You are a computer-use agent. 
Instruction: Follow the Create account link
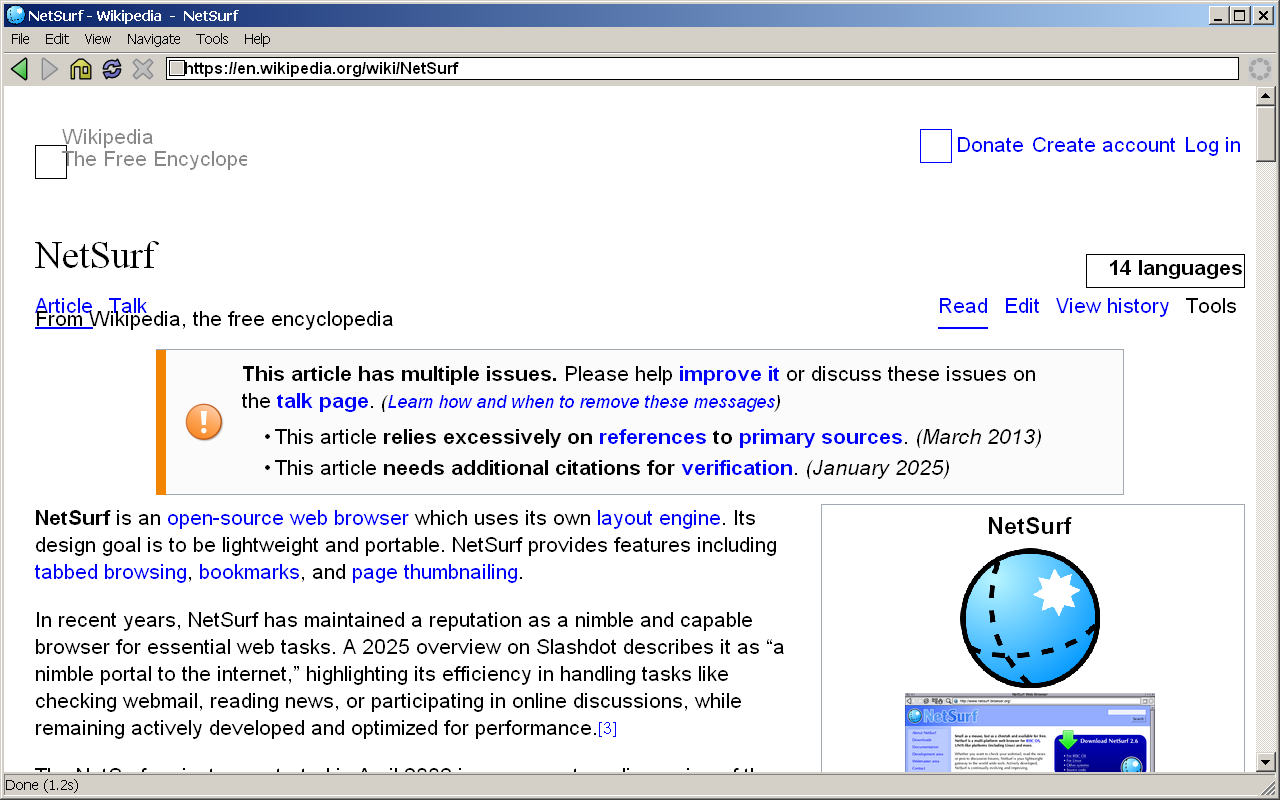click(1103, 146)
